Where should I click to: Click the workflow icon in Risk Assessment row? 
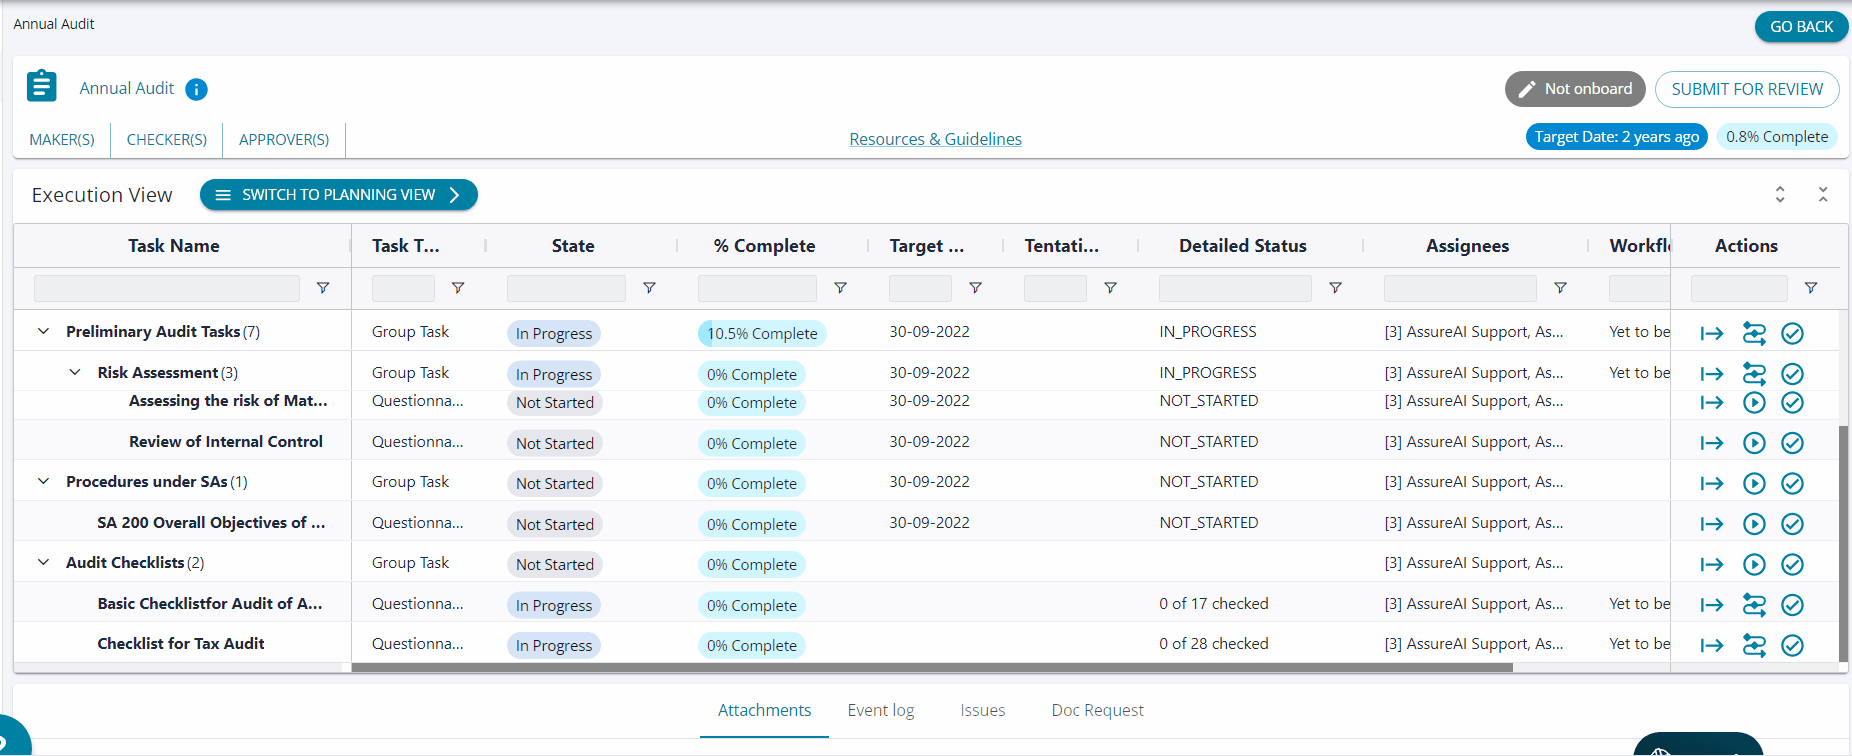(1754, 374)
